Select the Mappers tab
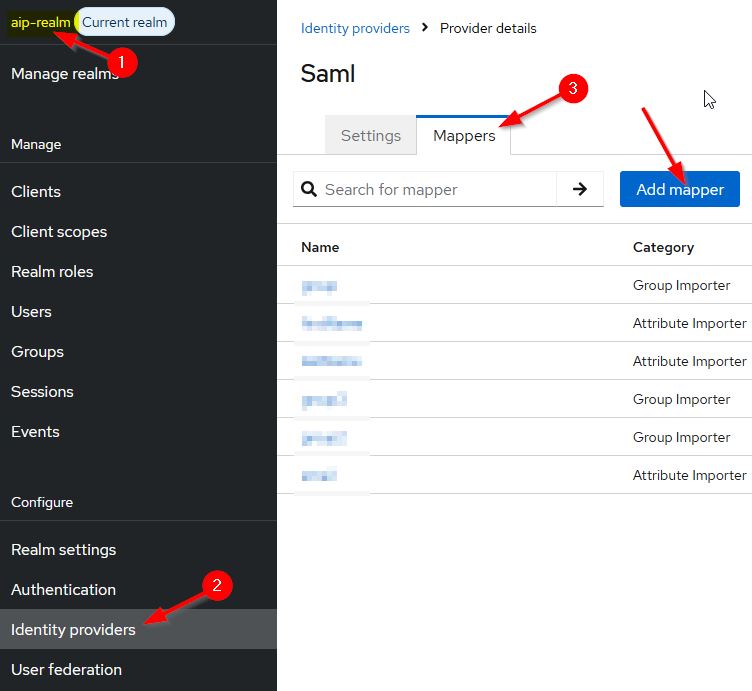Screen dimensions: 752x691 pos(463,136)
